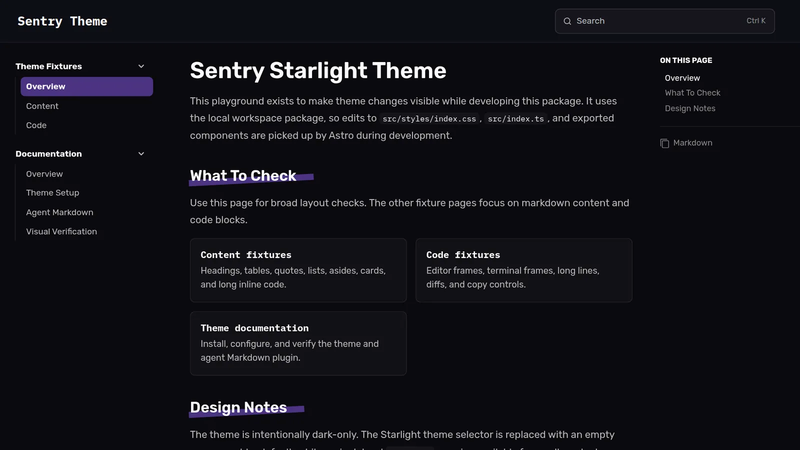Click the Ctrl K shortcut badge
The width and height of the screenshot is (800, 450).
tap(756, 21)
